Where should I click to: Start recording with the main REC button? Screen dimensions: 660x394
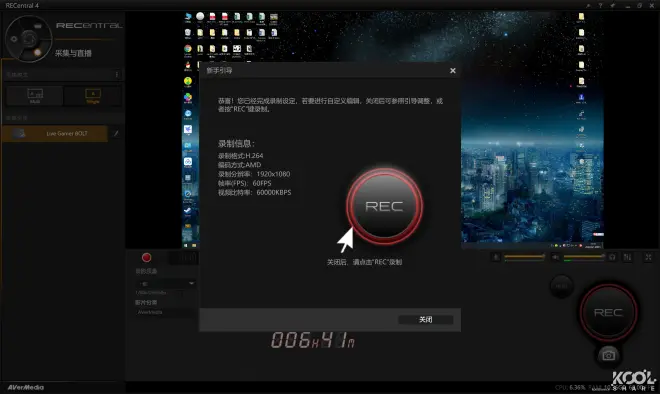click(608, 312)
